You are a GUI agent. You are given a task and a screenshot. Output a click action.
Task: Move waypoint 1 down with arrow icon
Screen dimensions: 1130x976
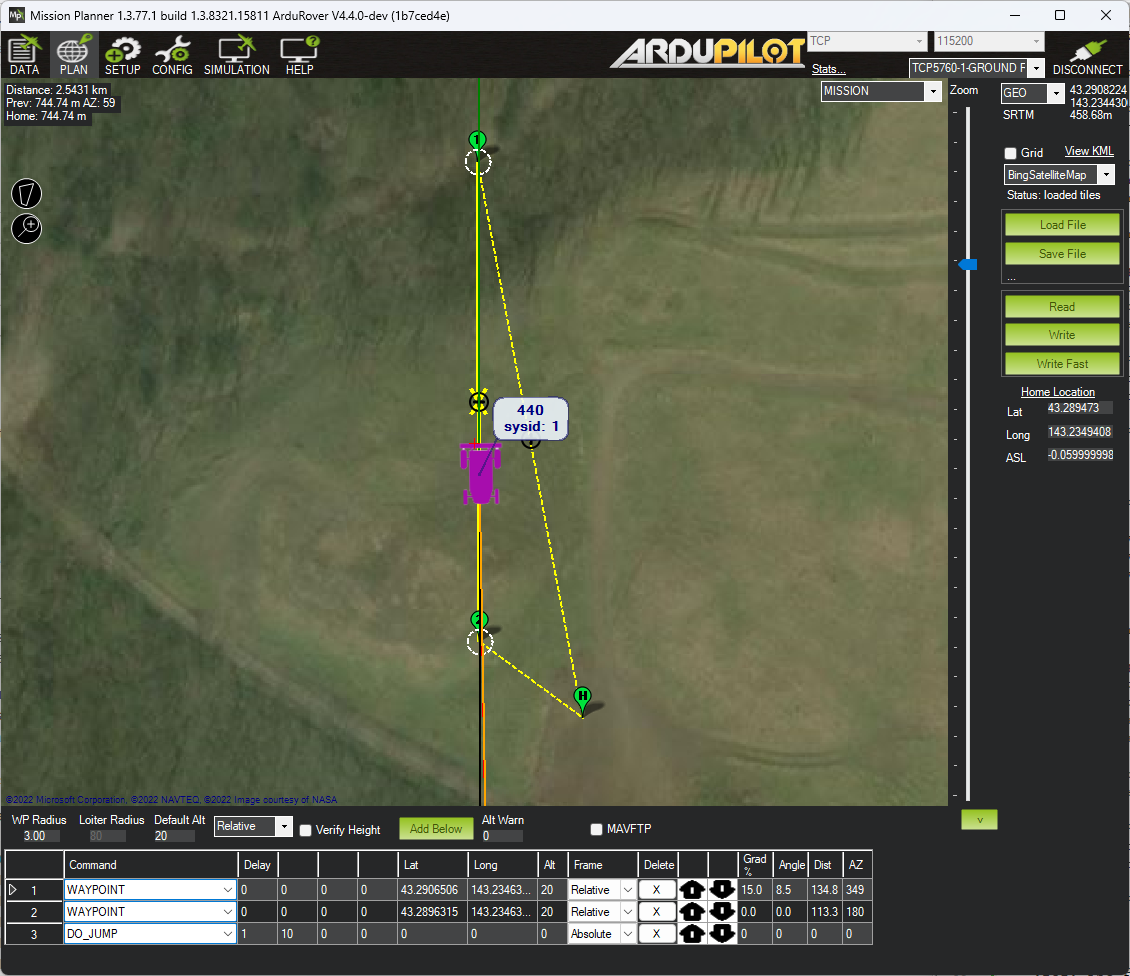723,889
